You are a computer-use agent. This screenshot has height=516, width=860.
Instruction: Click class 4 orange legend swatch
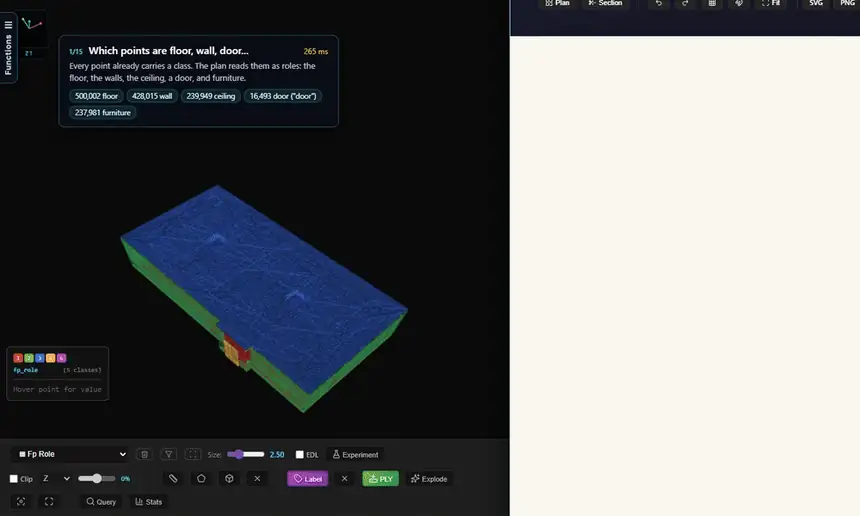pyautogui.click(x=50, y=358)
